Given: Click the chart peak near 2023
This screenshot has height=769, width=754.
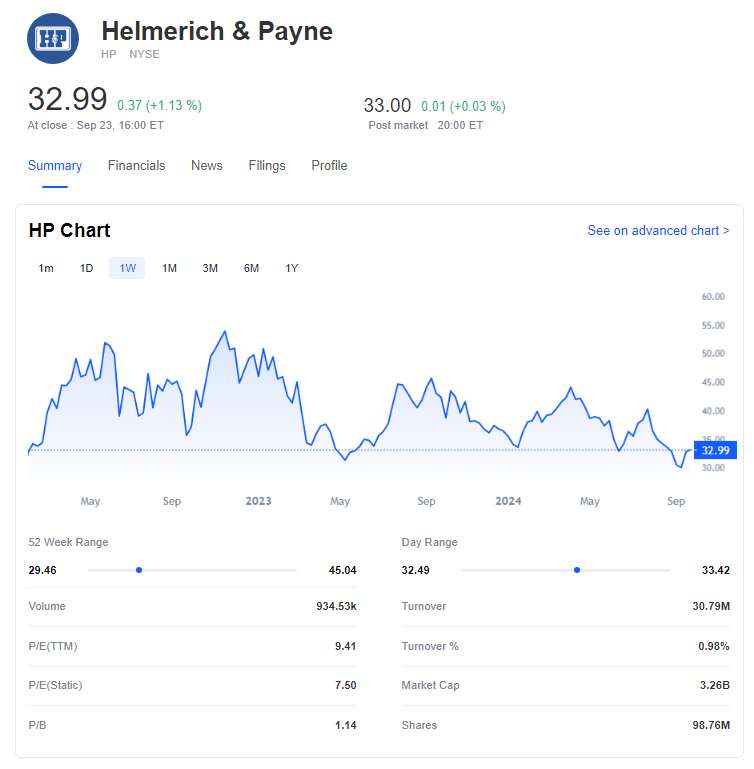Looking at the screenshot, I should (224, 332).
